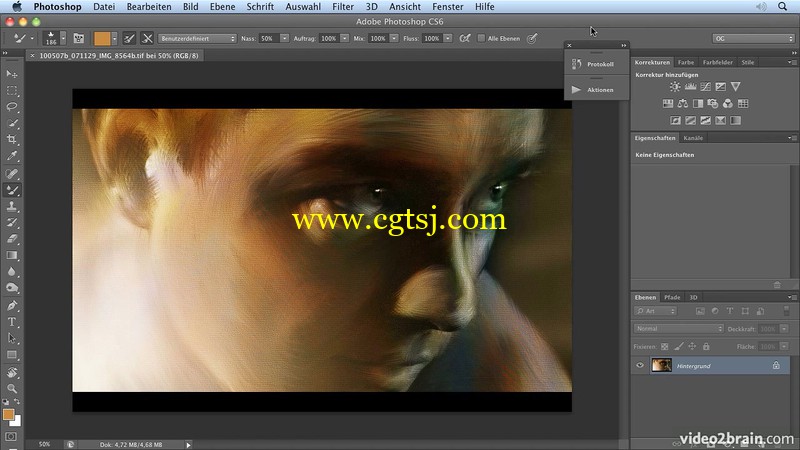Select the Mixer Brush tool
This screenshot has height=450, width=800.
tap(12, 190)
